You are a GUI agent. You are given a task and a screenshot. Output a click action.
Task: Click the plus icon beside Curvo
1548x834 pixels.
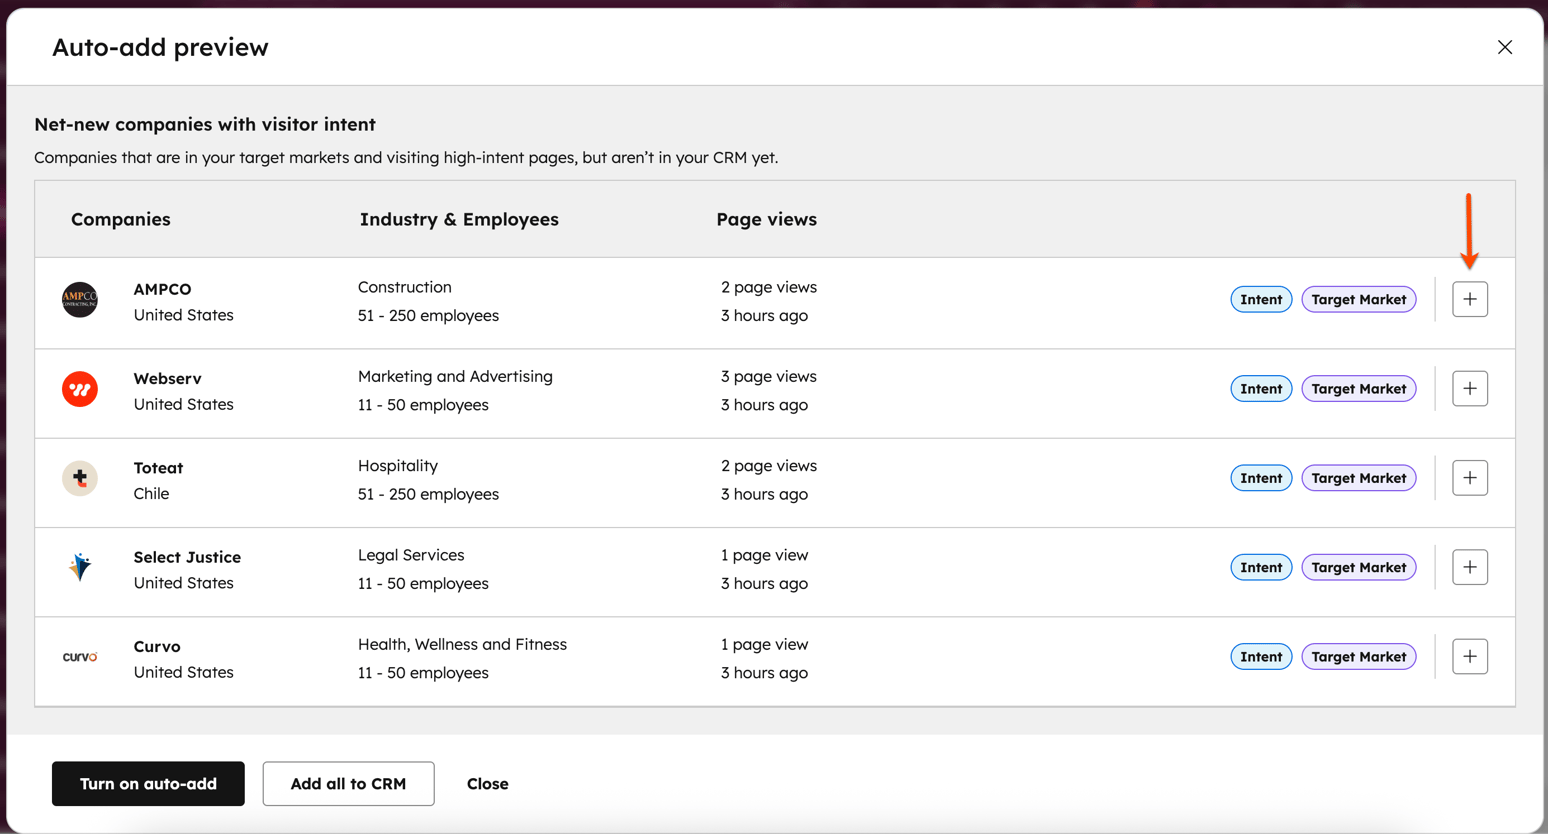click(1469, 656)
